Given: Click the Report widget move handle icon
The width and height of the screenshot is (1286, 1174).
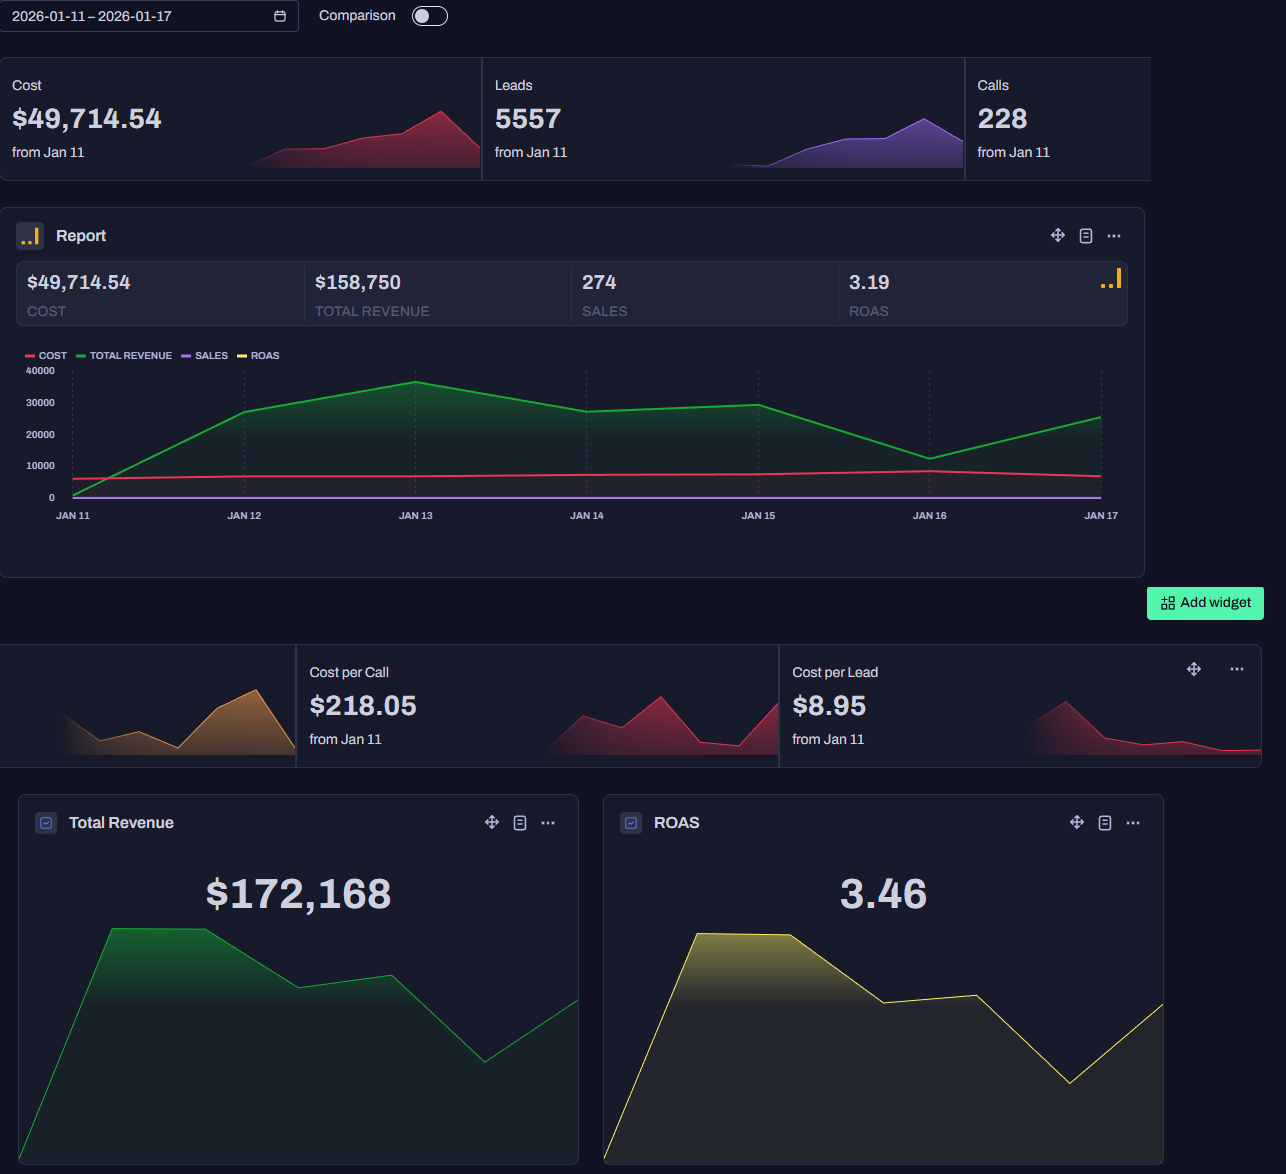Looking at the screenshot, I should click(1058, 236).
